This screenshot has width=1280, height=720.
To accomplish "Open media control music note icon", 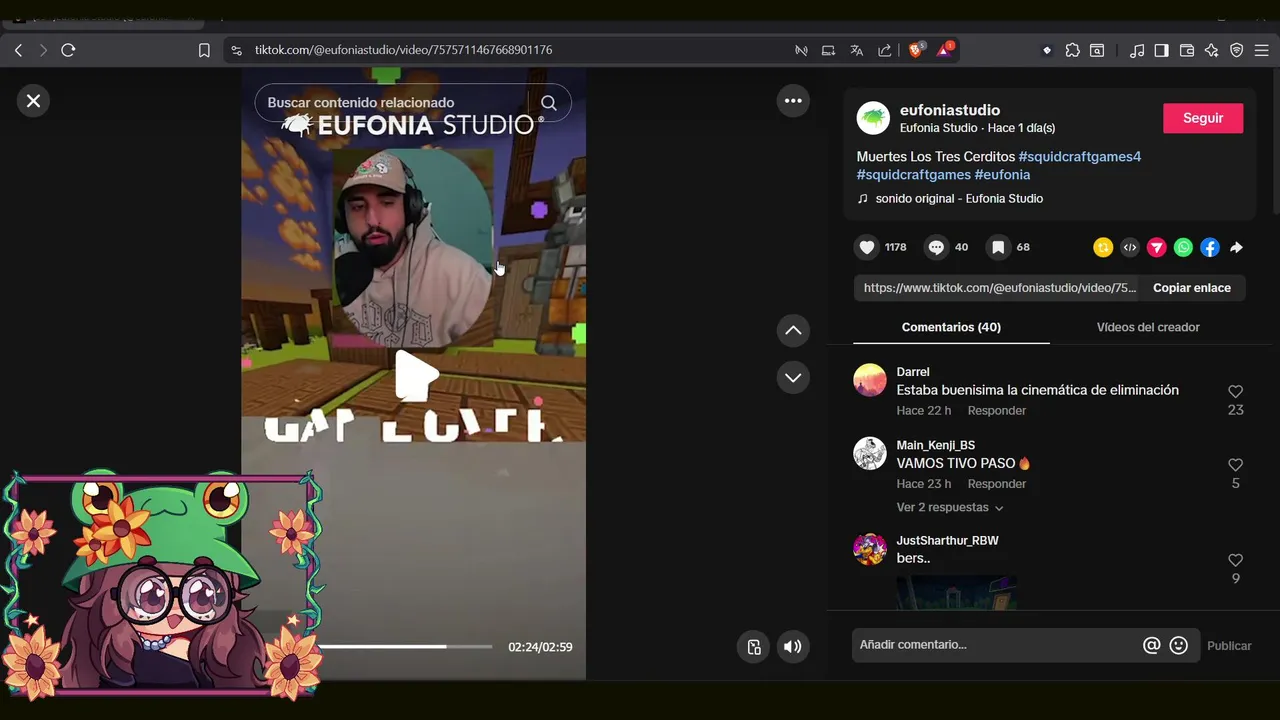I will (1136, 50).
